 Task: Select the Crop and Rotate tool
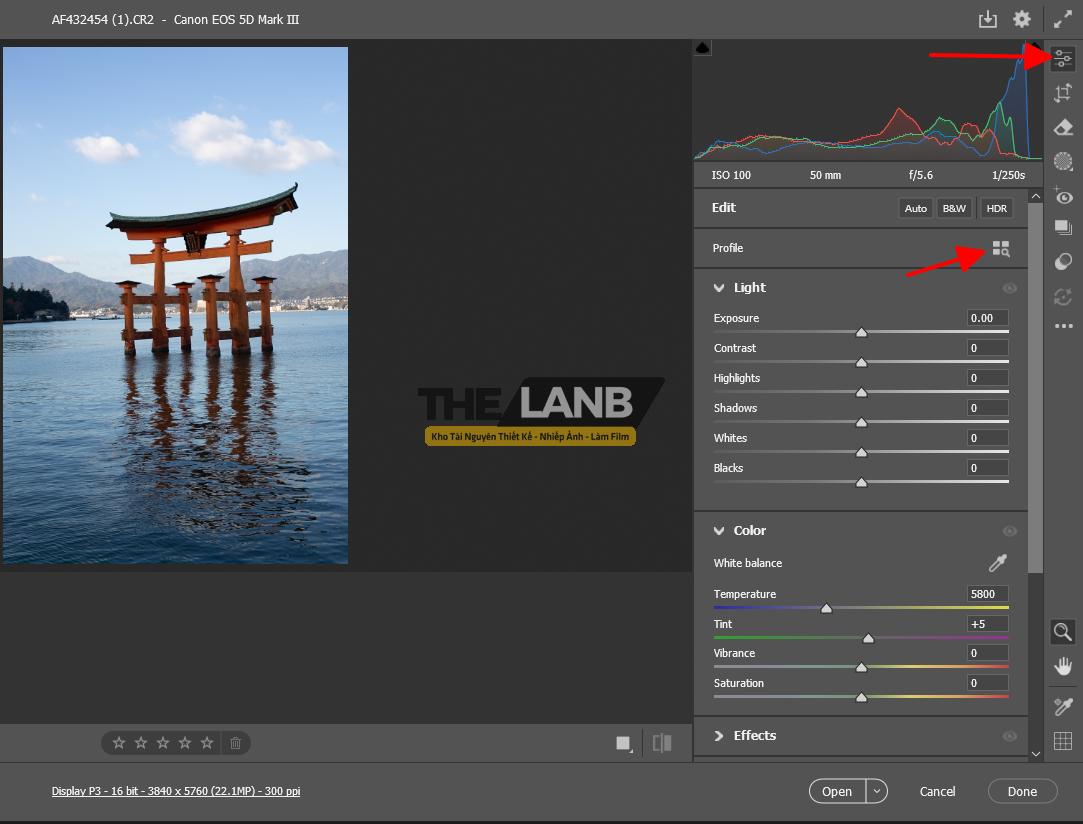[x=1063, y=93]
